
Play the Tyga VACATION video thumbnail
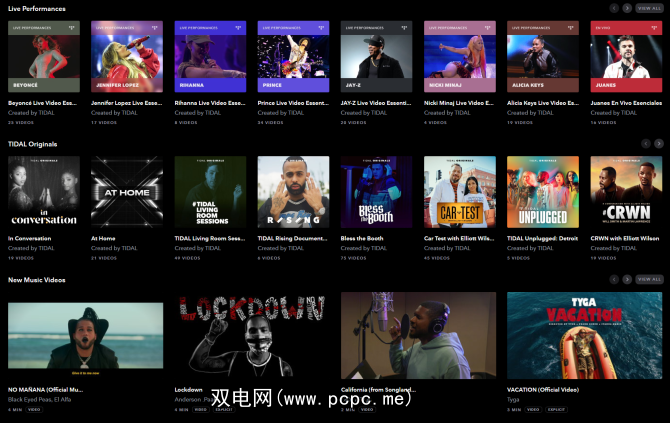585,335
